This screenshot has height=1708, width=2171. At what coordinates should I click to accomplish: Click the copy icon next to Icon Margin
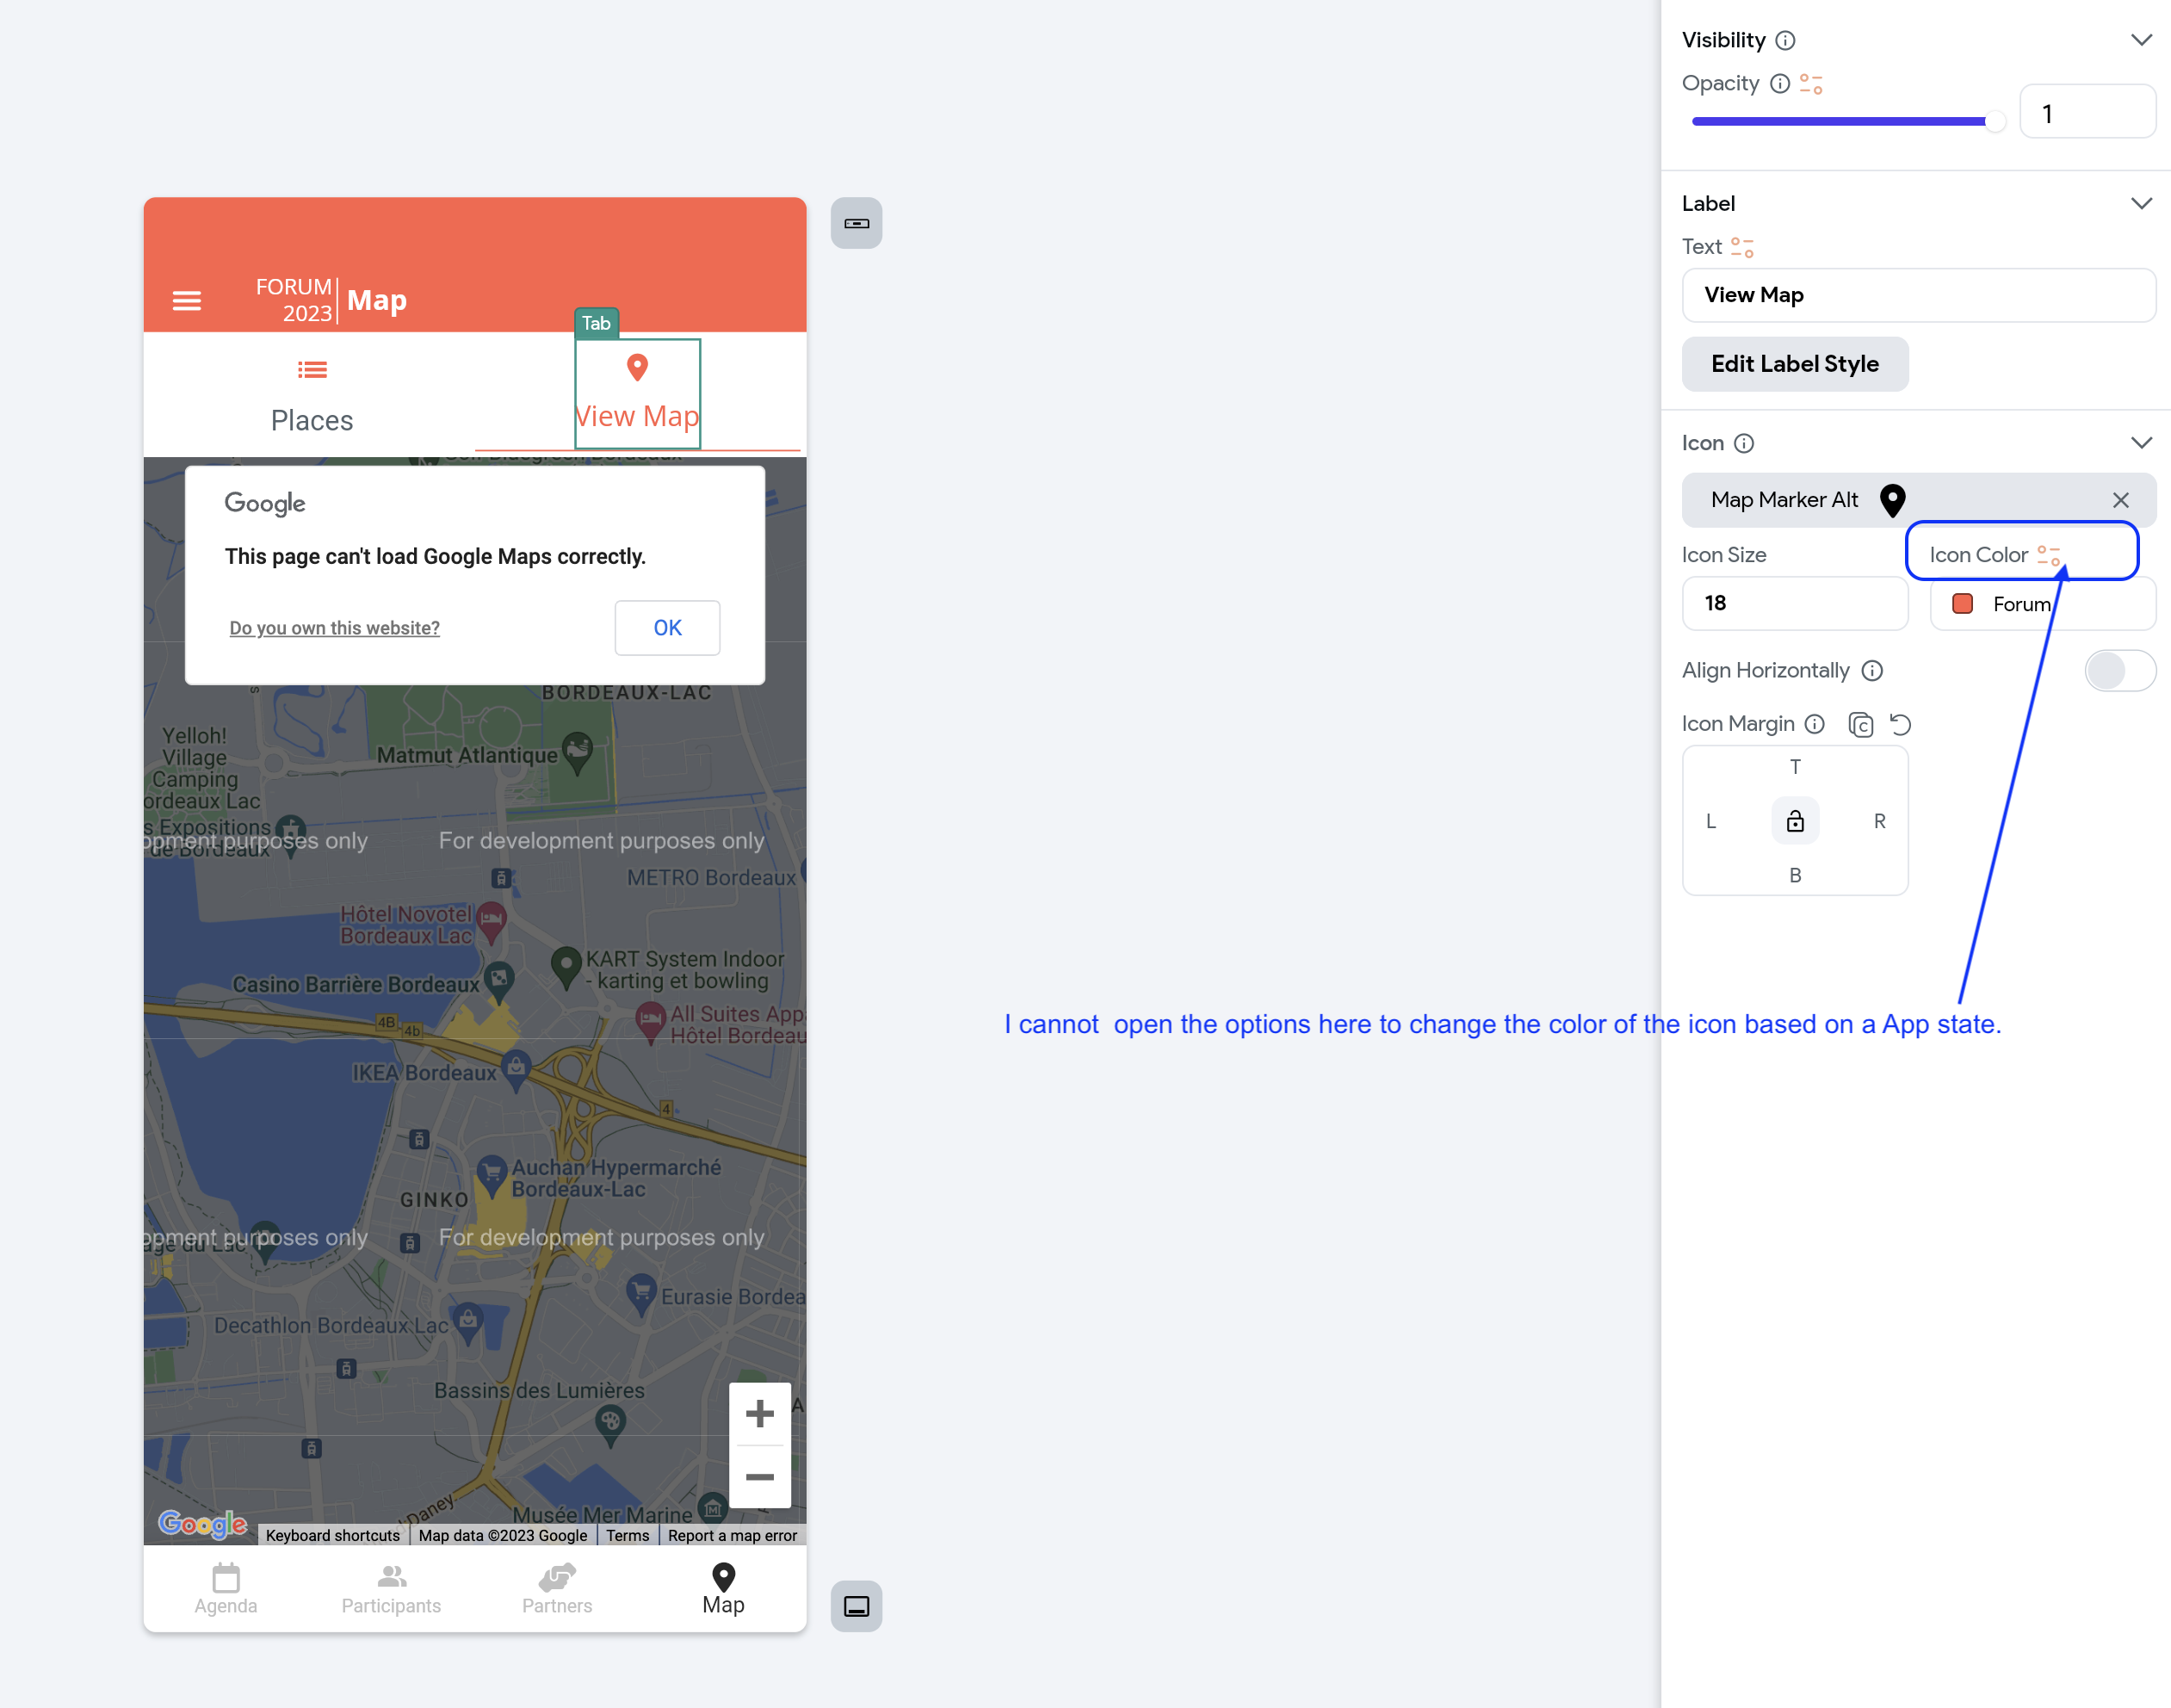[1861, 724]
